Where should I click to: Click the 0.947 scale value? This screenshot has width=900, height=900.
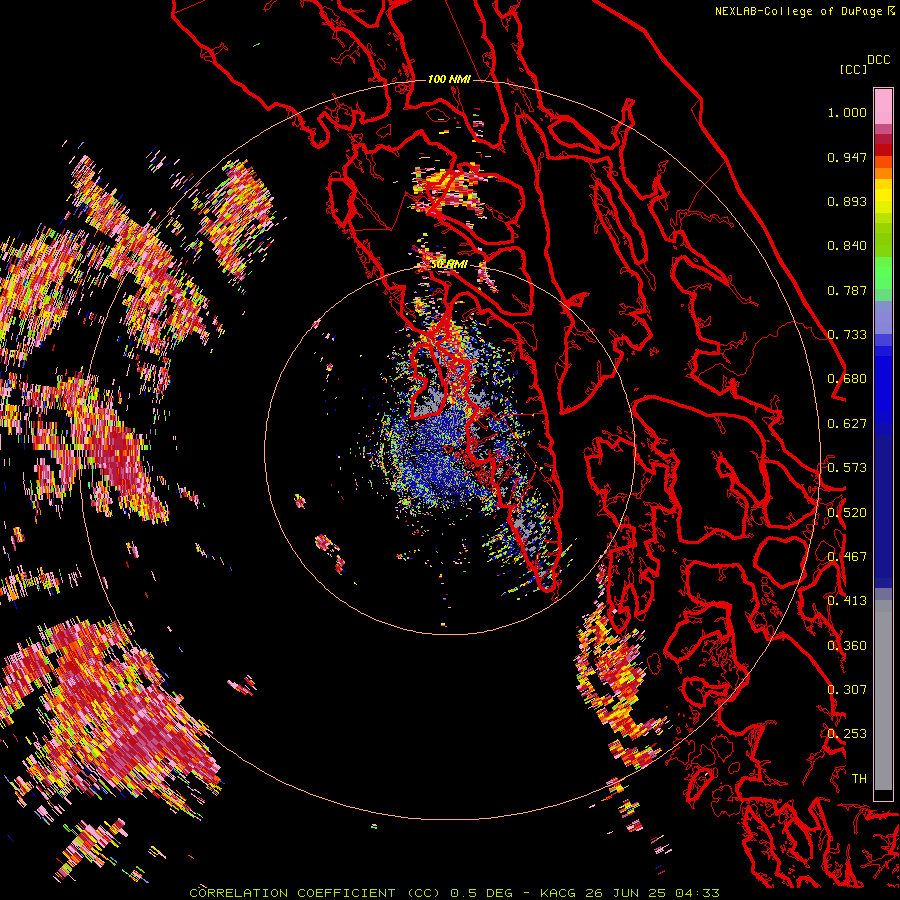[847, 157]
